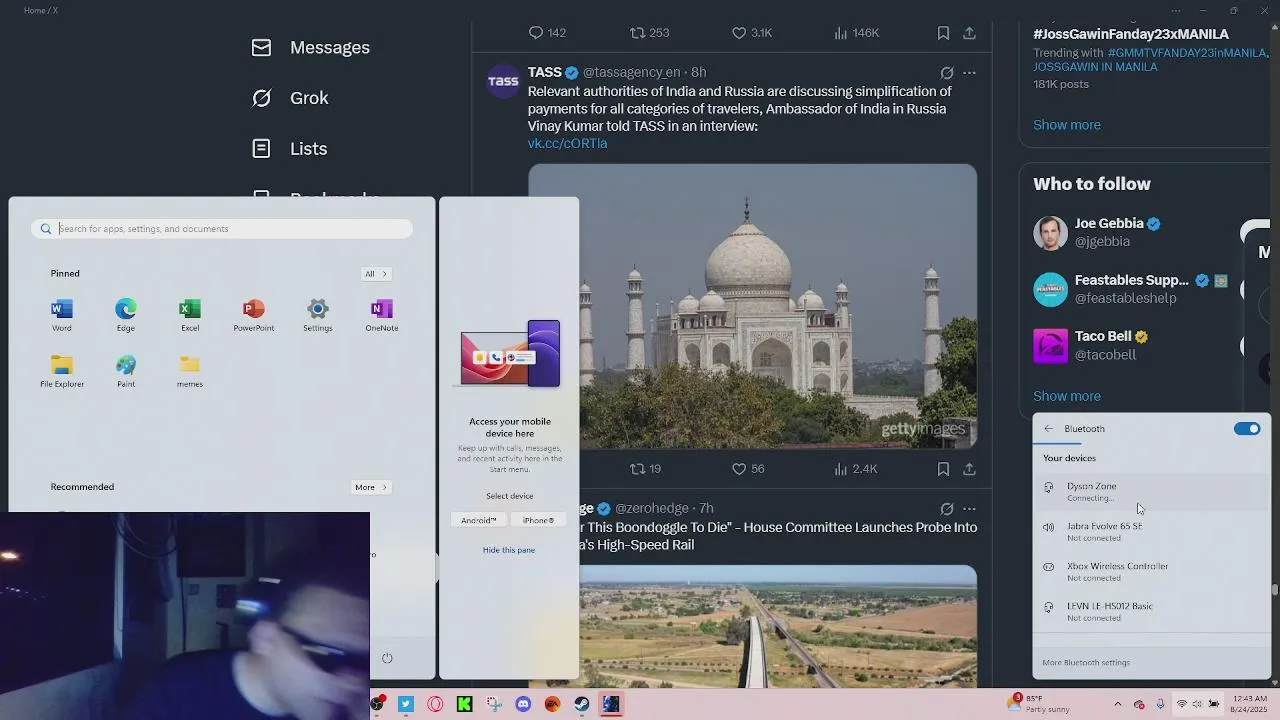Open Grok in X sidebar
The height and width of the screenshot is (720, 1280).
(290, 98)
